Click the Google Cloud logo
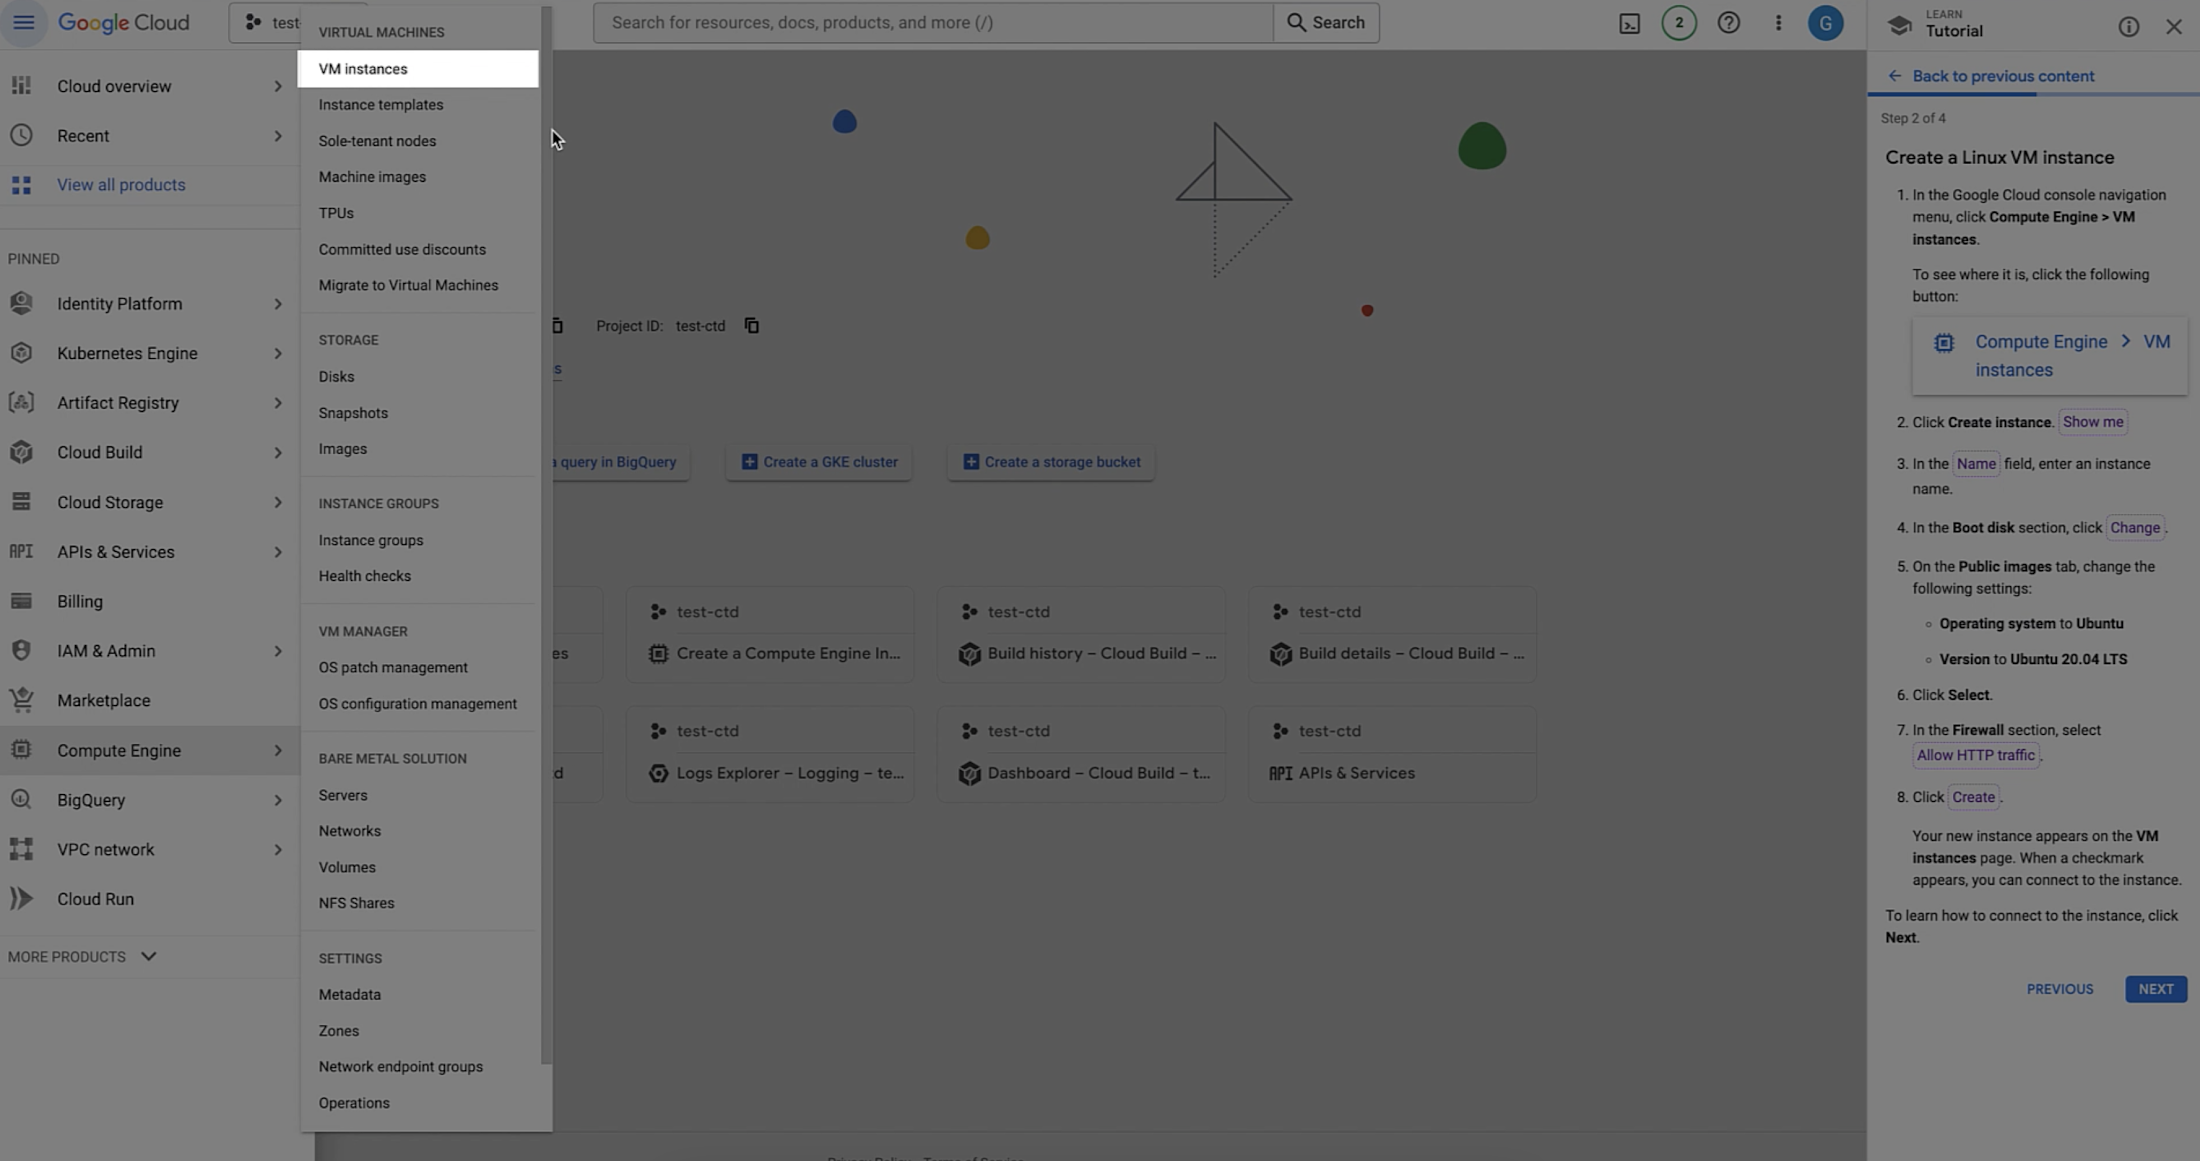 point(123,22)
